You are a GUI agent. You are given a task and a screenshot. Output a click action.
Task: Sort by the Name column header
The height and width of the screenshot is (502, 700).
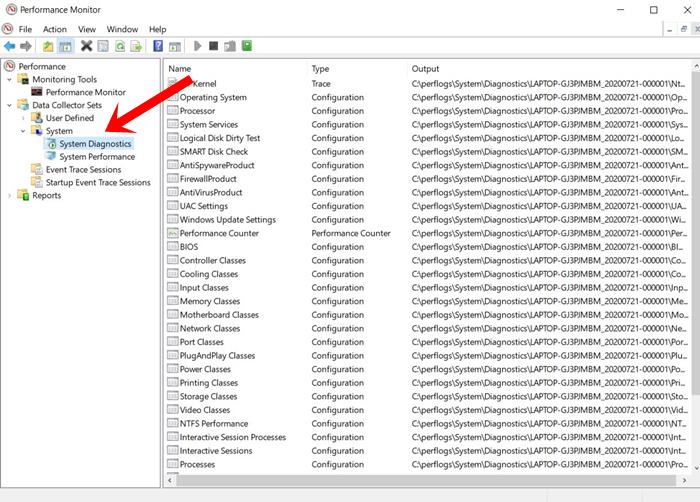(236, 69)
